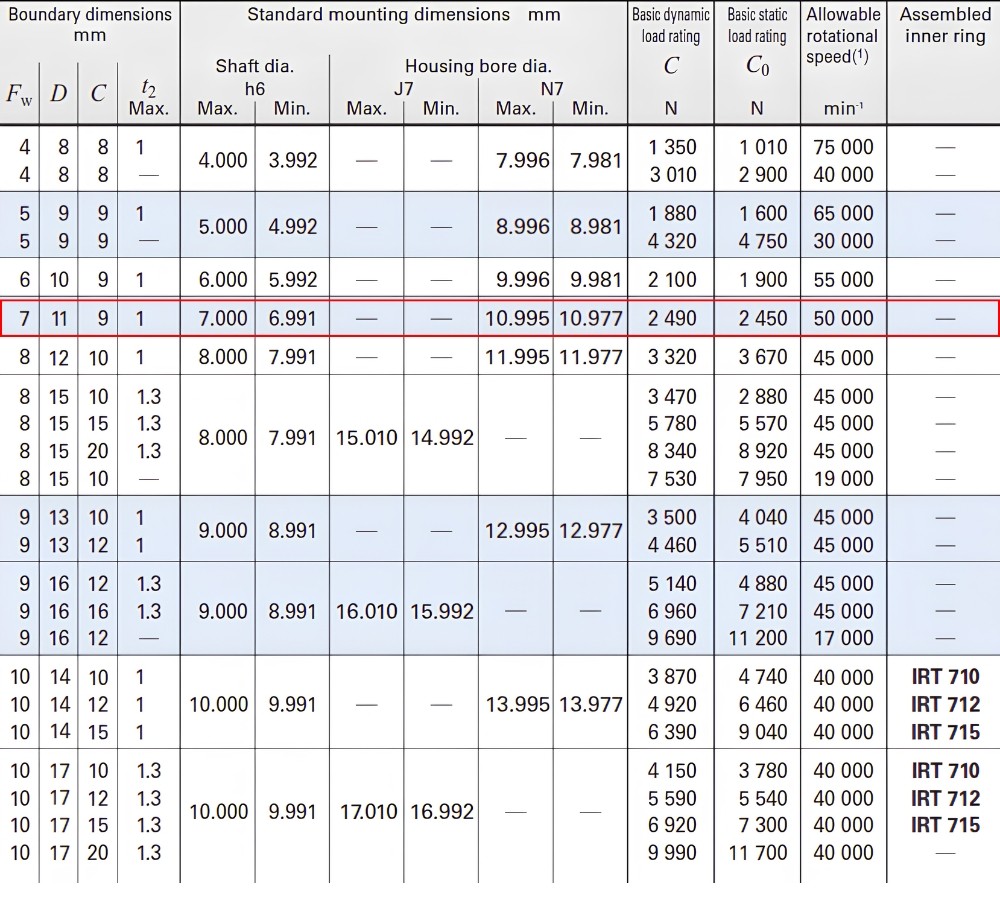
Task: Click the Housing bore dia. header
Action: (x=478, y=66)
